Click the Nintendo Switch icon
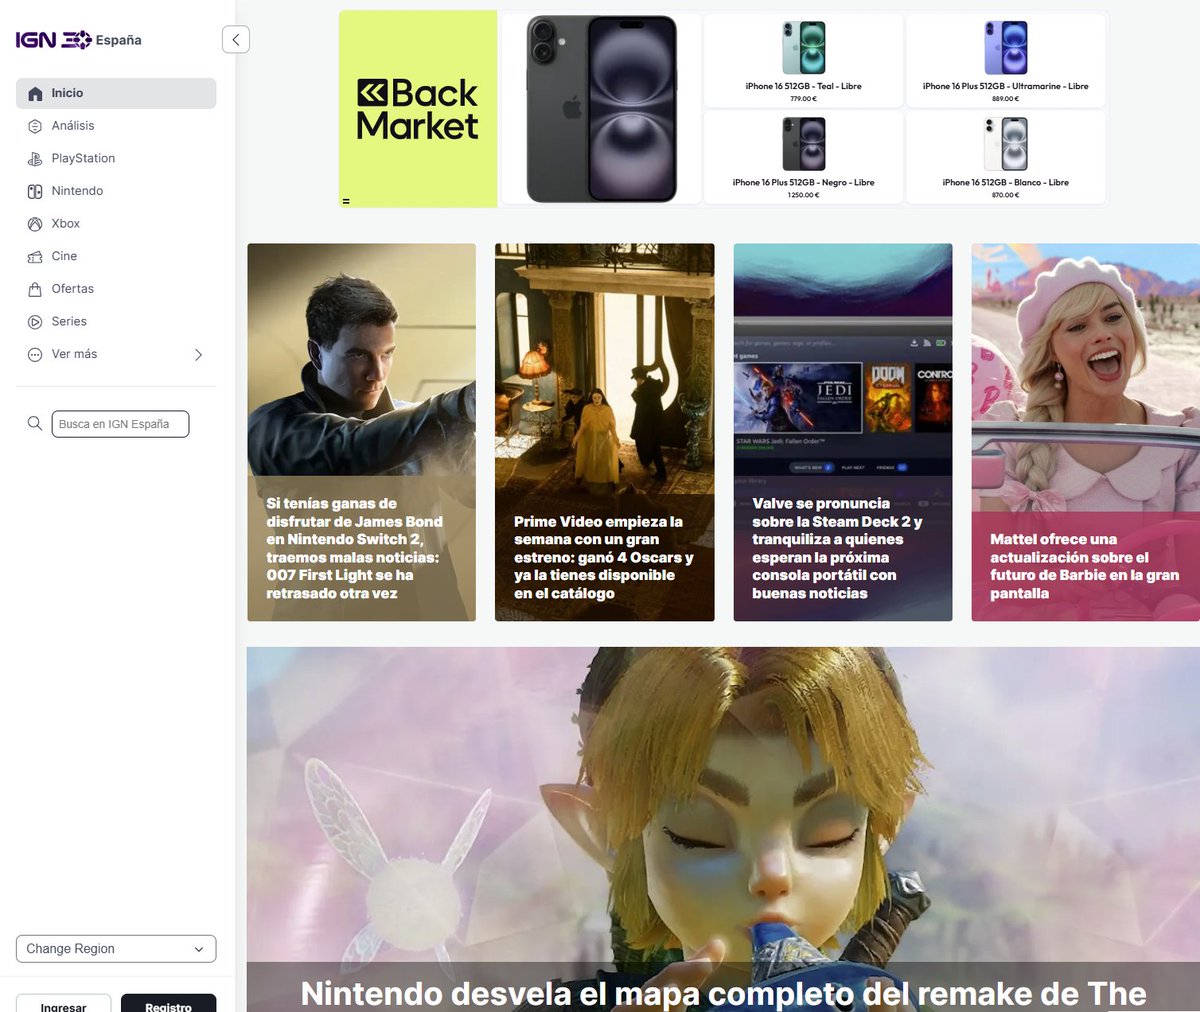 coord(35,191)
